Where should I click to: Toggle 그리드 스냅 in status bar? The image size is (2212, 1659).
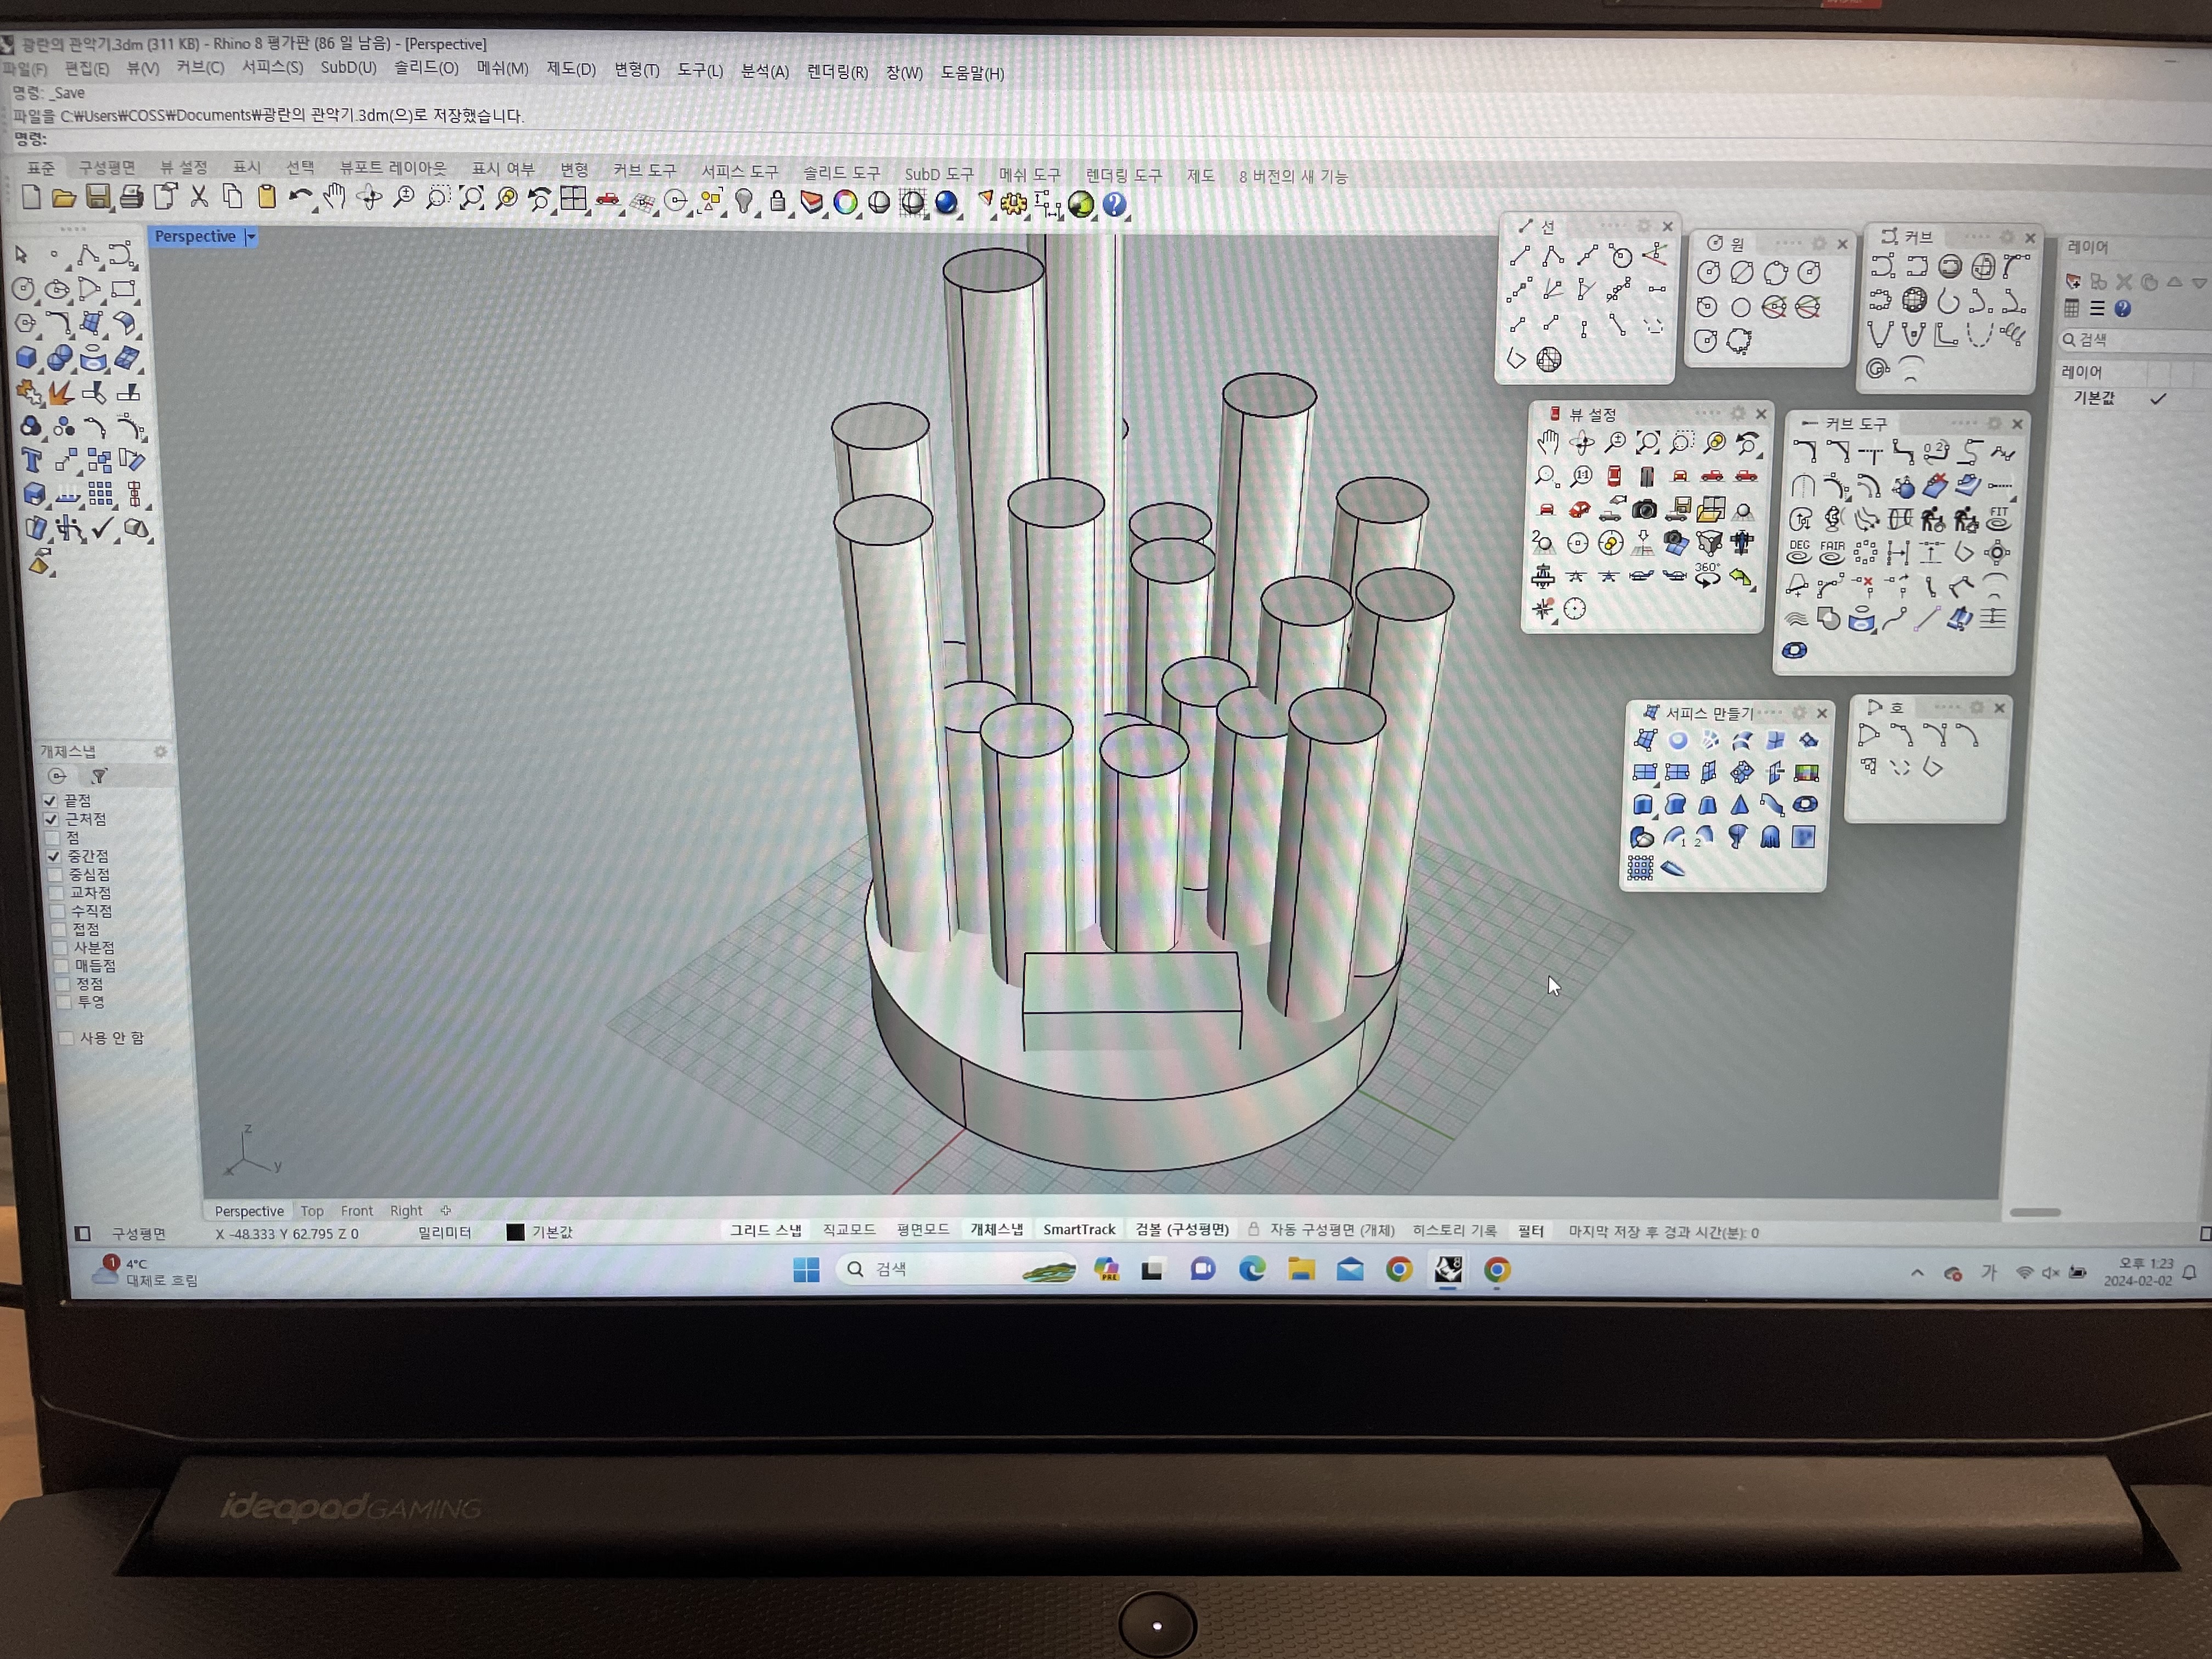765,1229
